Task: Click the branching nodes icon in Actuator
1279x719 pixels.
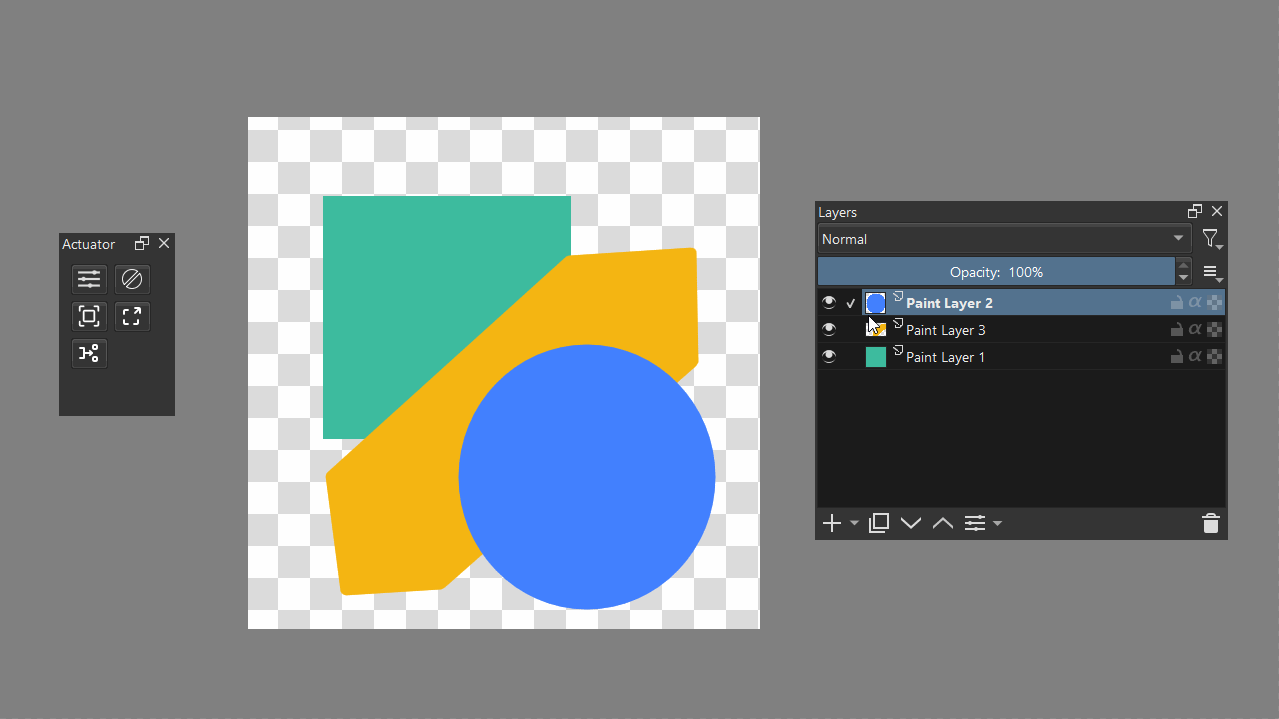Action: [89, 353]
